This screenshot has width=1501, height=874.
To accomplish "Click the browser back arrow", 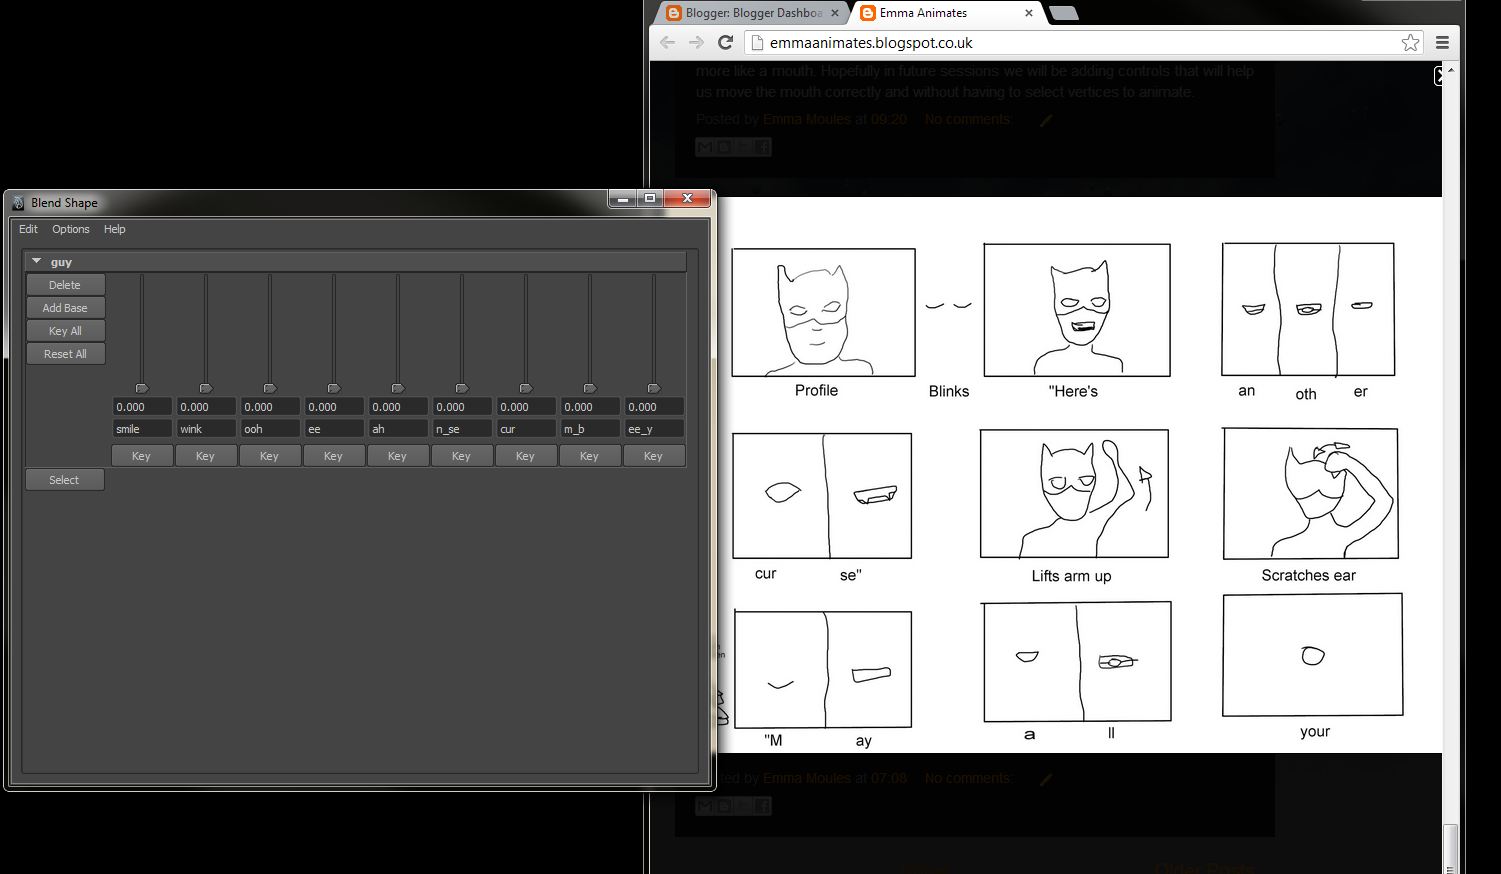I will [x=668, y=42].
